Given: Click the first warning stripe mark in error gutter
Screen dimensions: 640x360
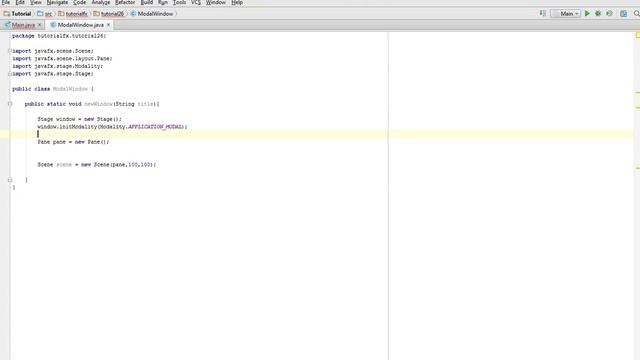Looking at the screenshot, I should pos(638,93).
